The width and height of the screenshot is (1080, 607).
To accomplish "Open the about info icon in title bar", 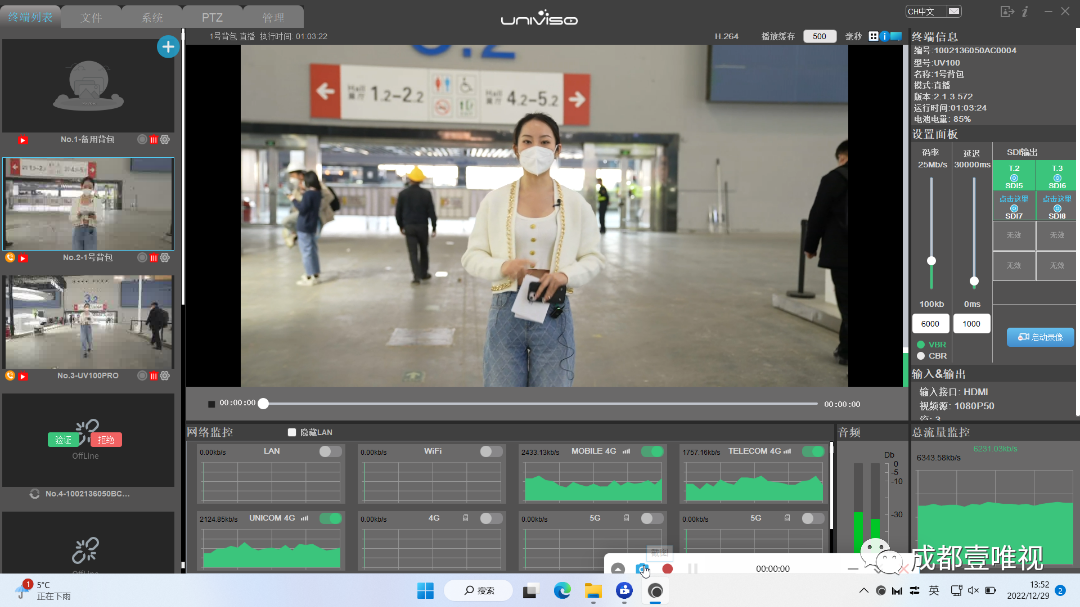I will pos(1026,12).
